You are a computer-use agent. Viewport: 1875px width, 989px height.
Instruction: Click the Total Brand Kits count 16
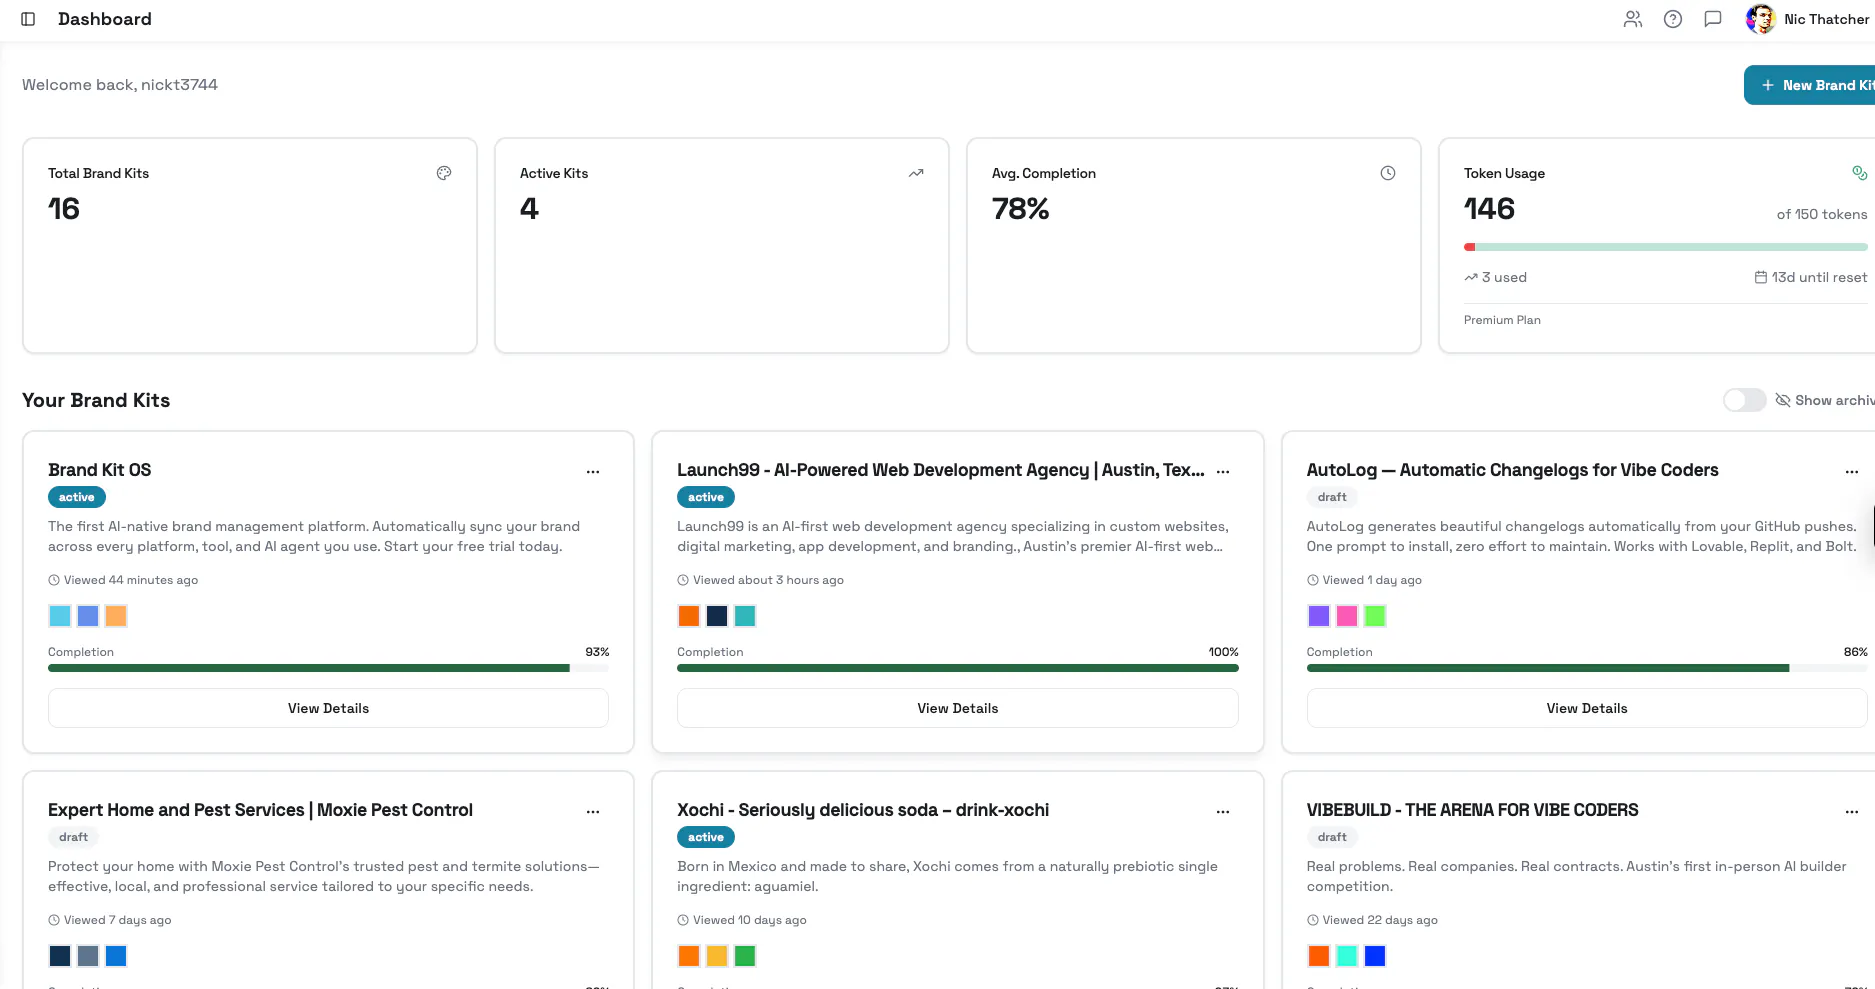point(64,208)
